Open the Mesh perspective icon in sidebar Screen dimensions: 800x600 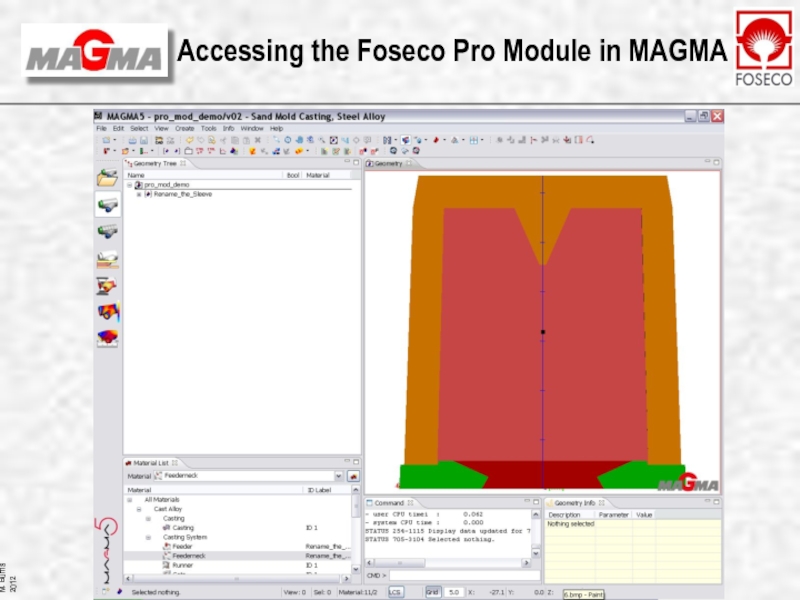click(x=108, y=231)
